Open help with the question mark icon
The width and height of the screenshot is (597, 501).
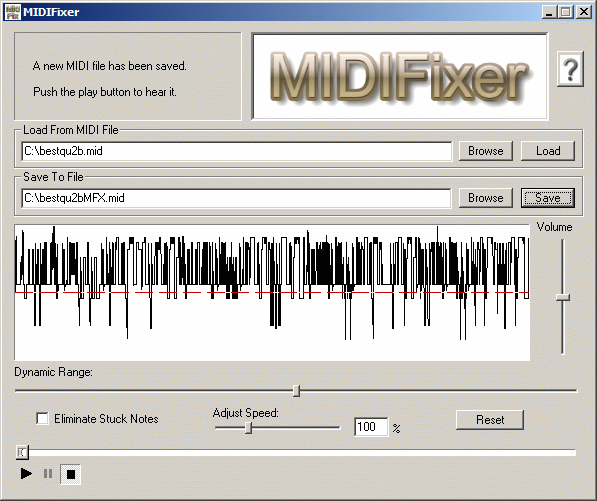point(570,69)
